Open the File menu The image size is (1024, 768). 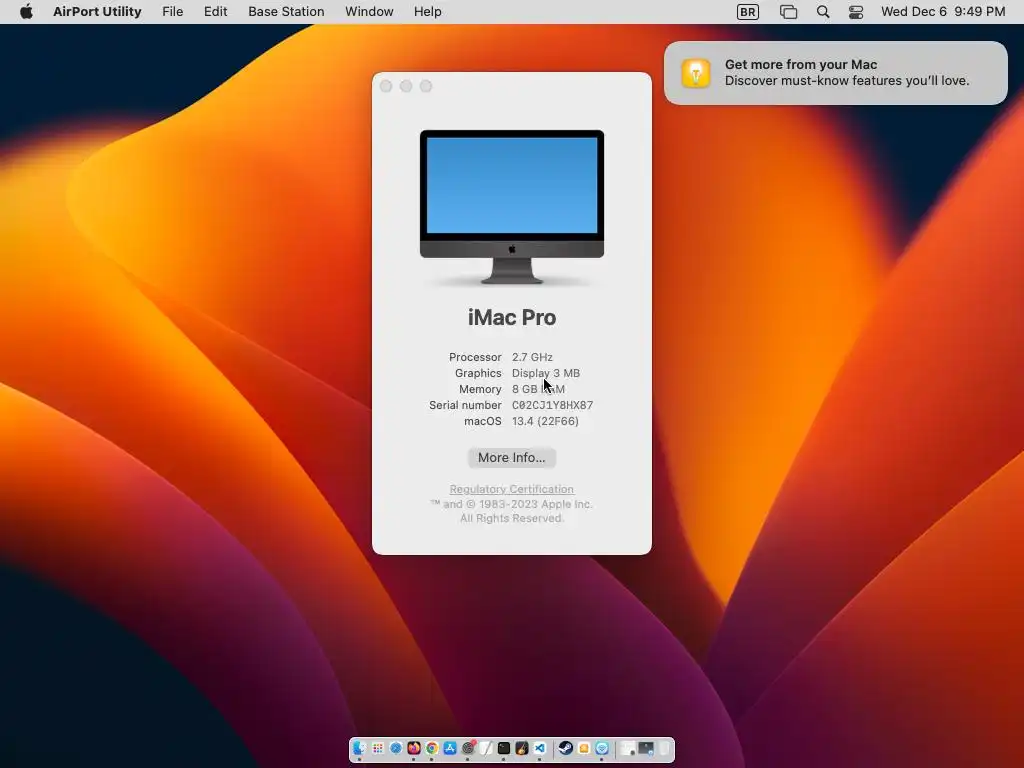(172, 11)
